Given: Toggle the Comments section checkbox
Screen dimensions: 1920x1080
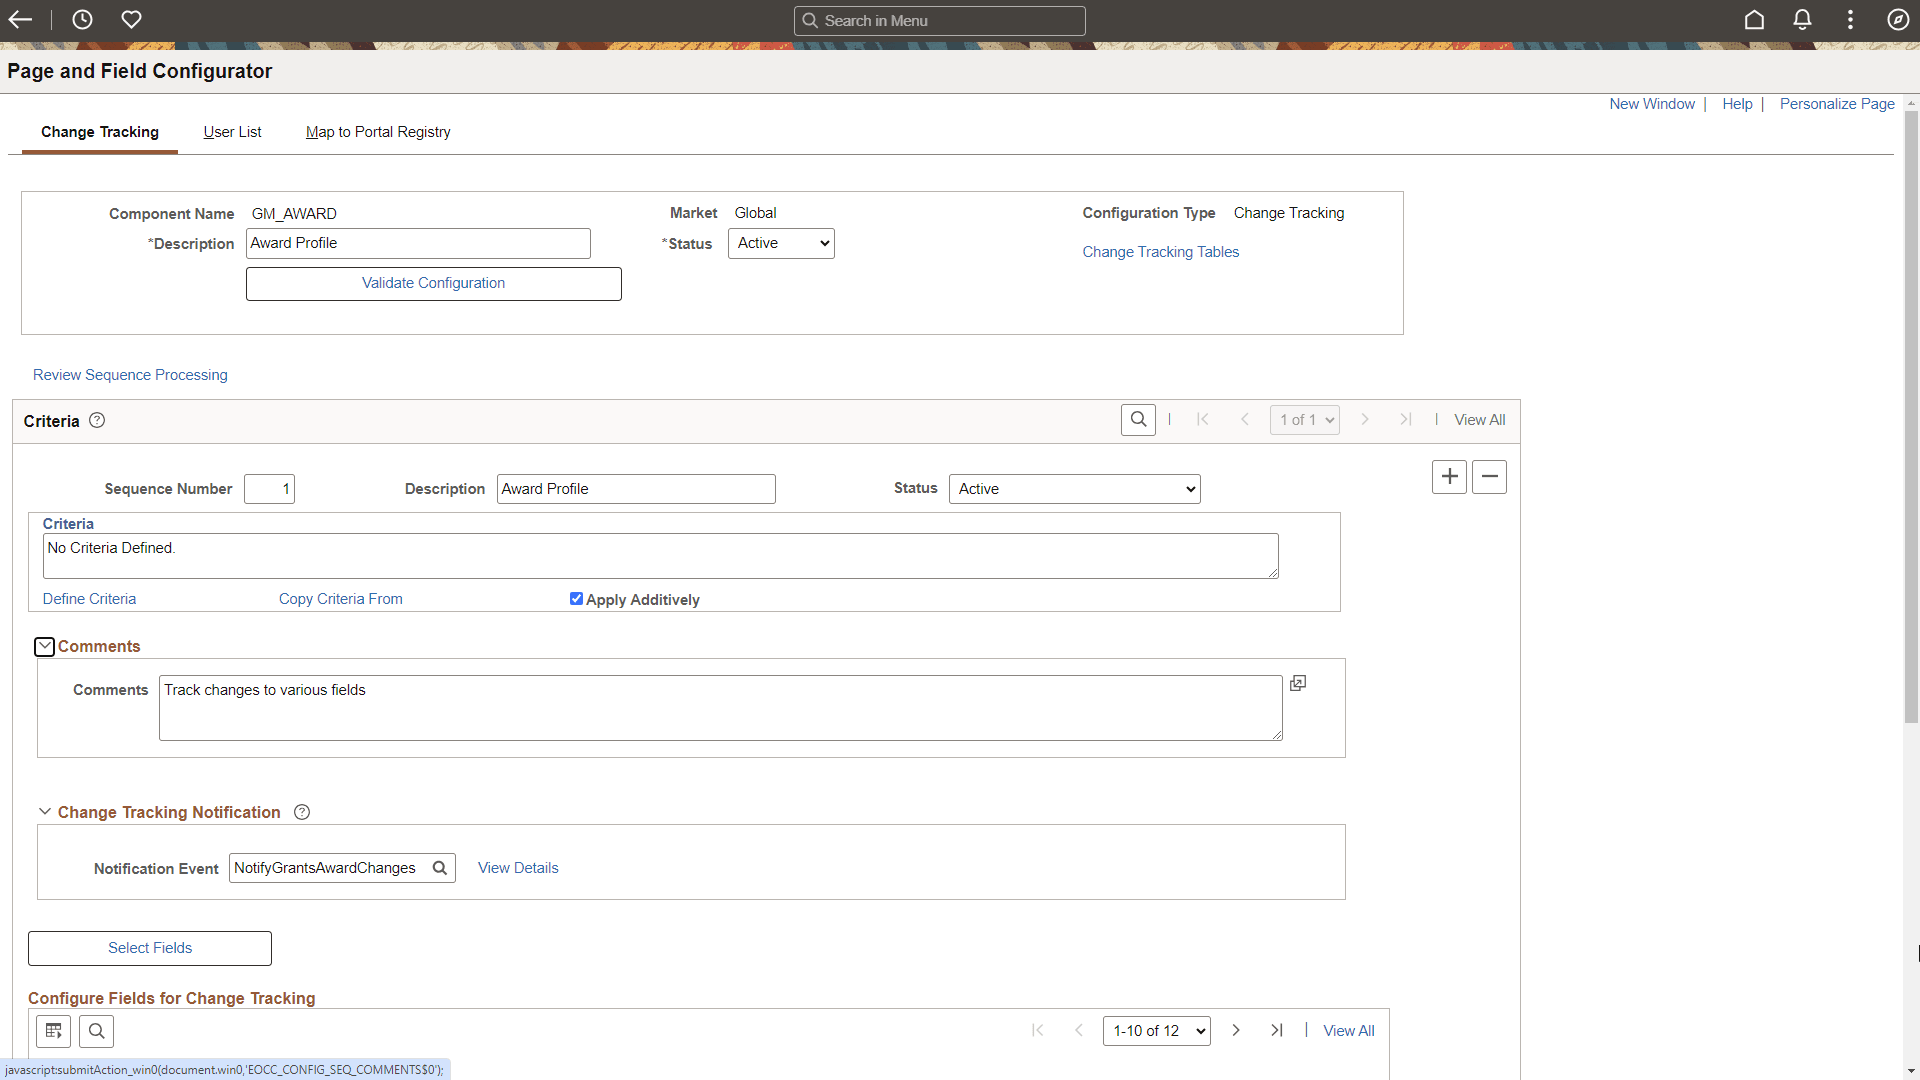Looking at the screenshot, I should point(44,646).
